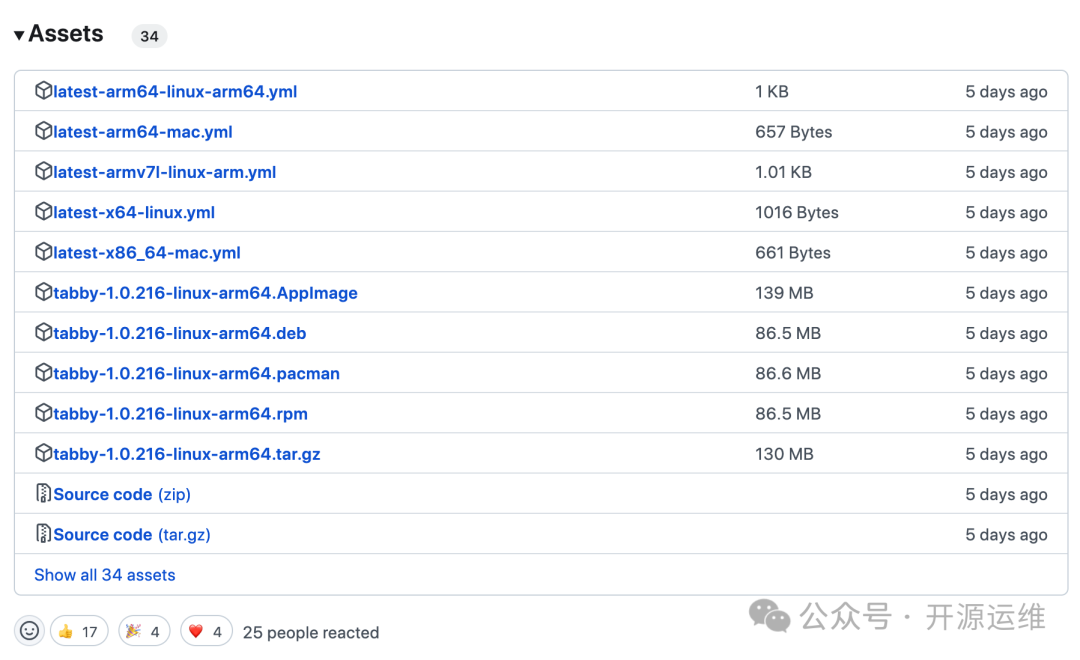Viewport: 1080px width, 660px height.
Task: Click package icon beside tabby-1.0.216-linux-arm64.deb
Action: click(x=43, y=332)
